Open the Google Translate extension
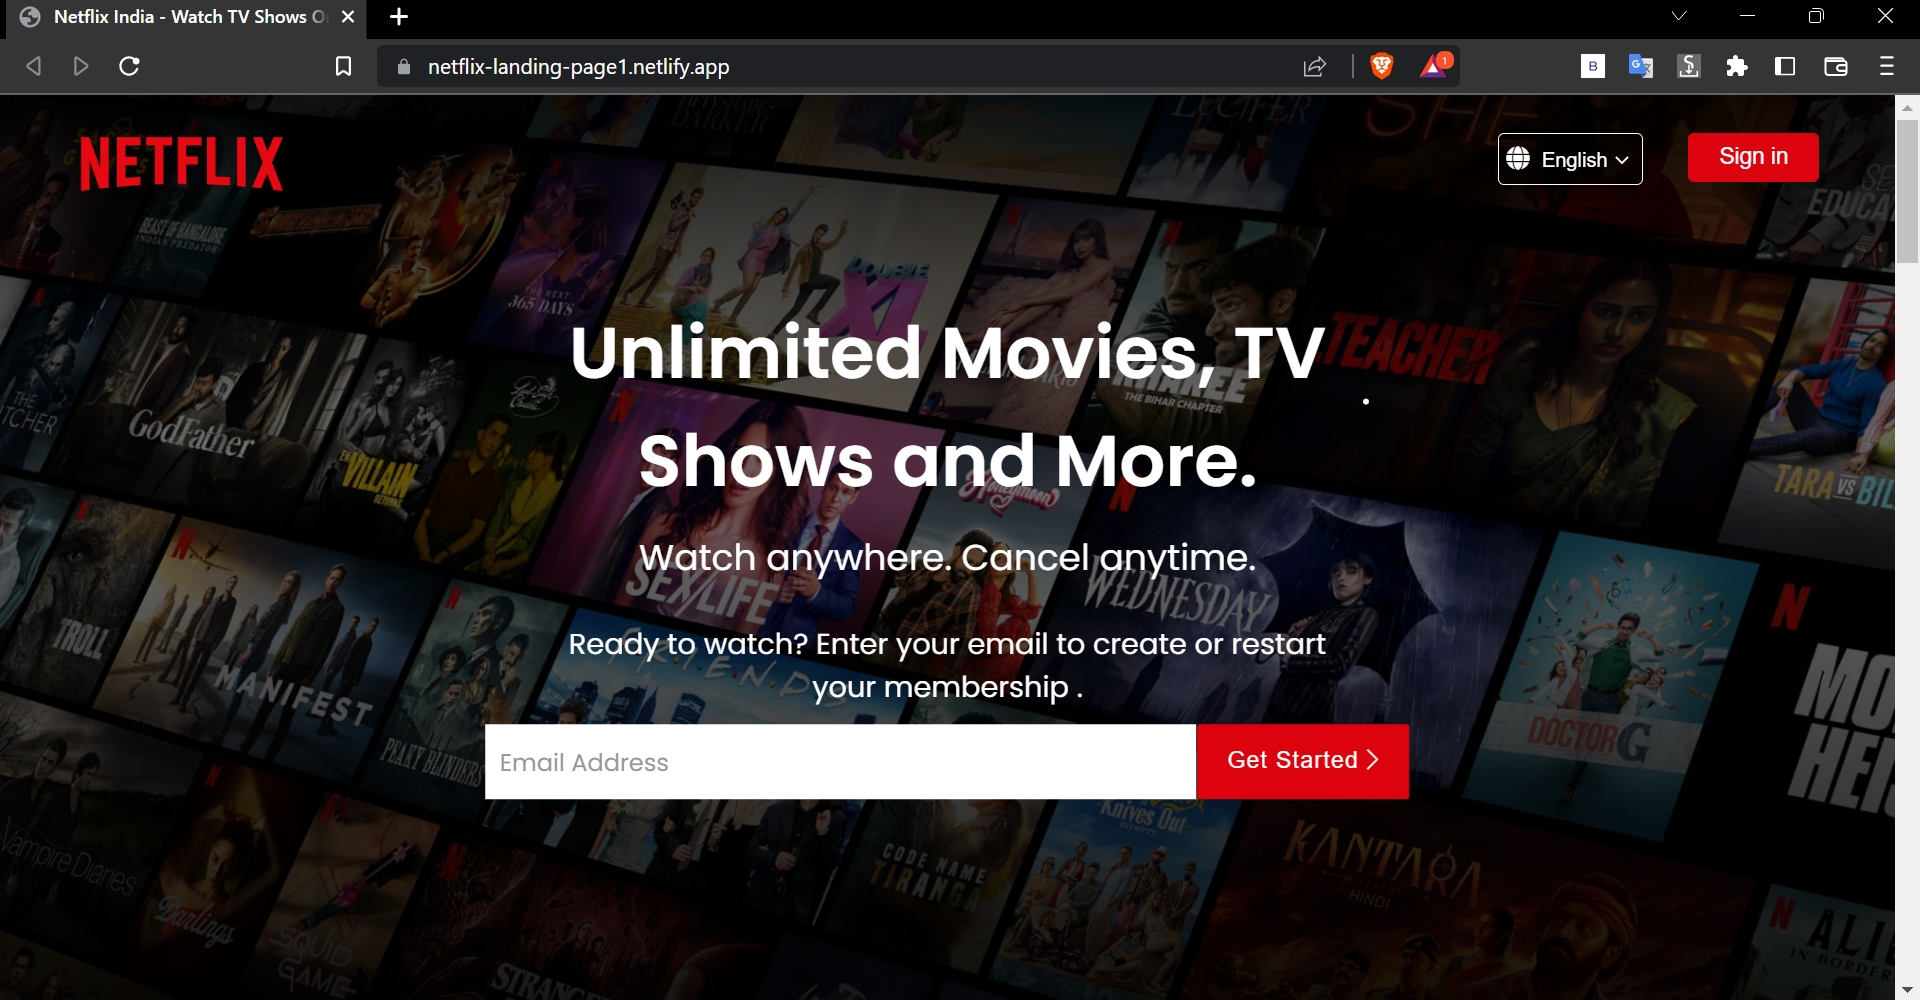The height and width of the screenshot is (1000, 1920). tap(1640, 66)
